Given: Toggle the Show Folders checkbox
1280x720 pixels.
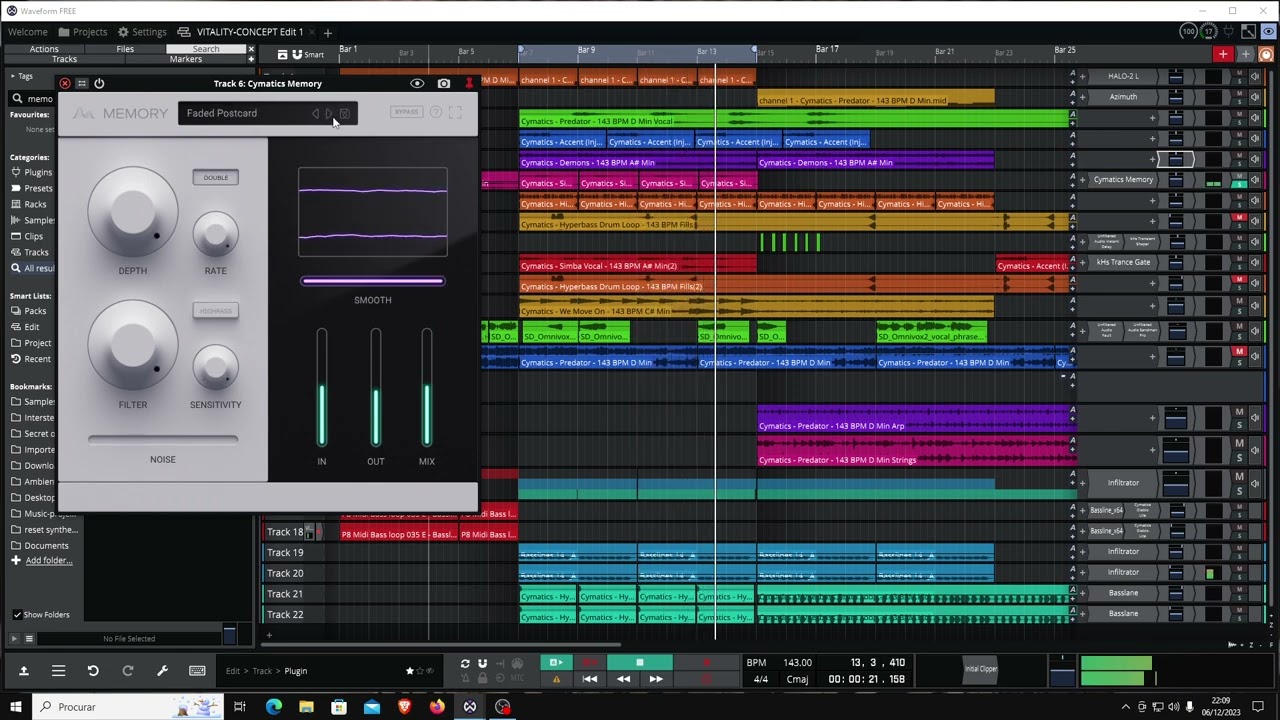Looking at the screenshot, I should (17, 615).
